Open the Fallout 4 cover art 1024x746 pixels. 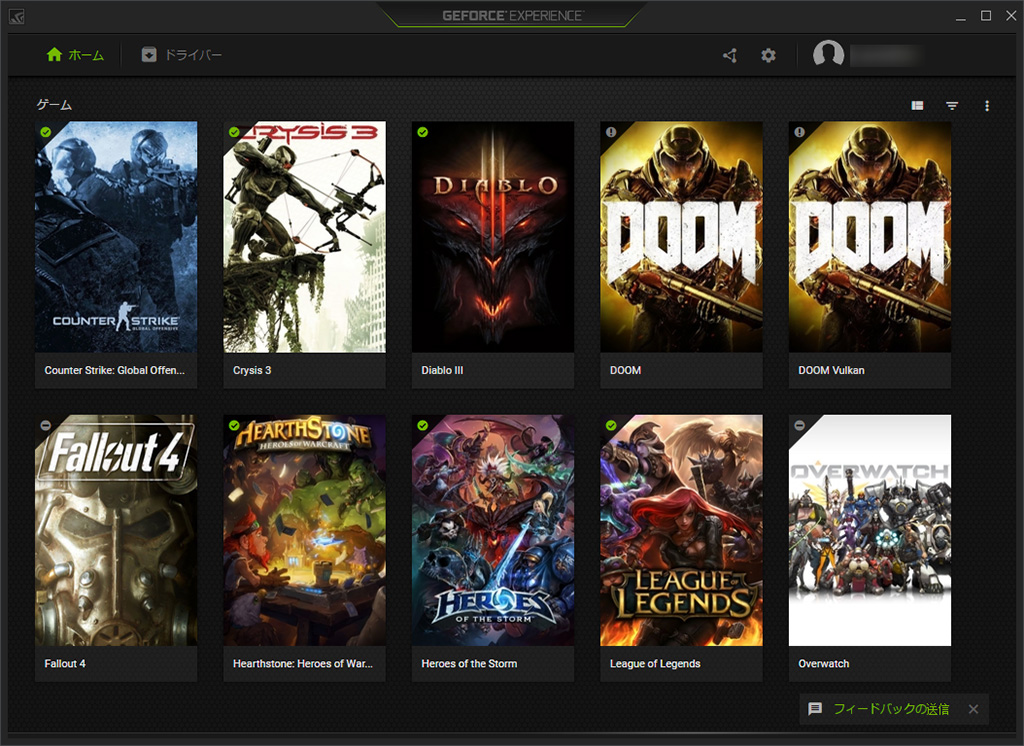coord(116,530)
